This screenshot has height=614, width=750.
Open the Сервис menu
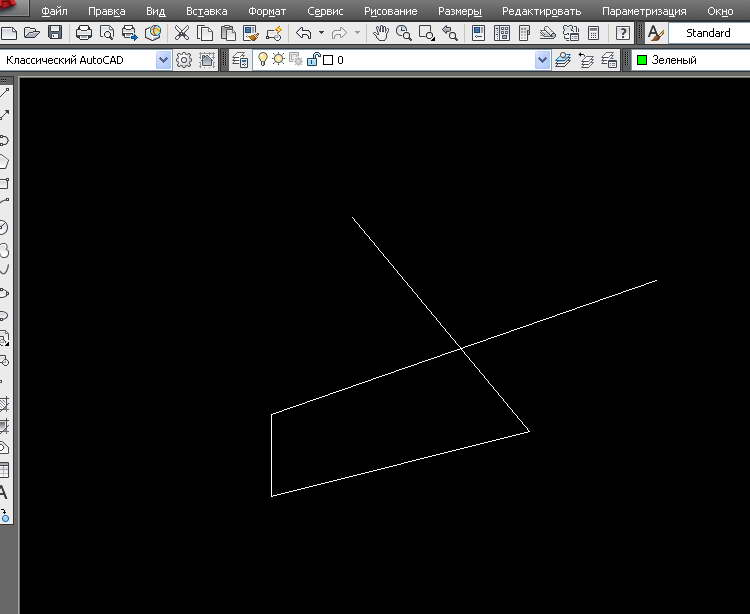(x=325, y=11)
